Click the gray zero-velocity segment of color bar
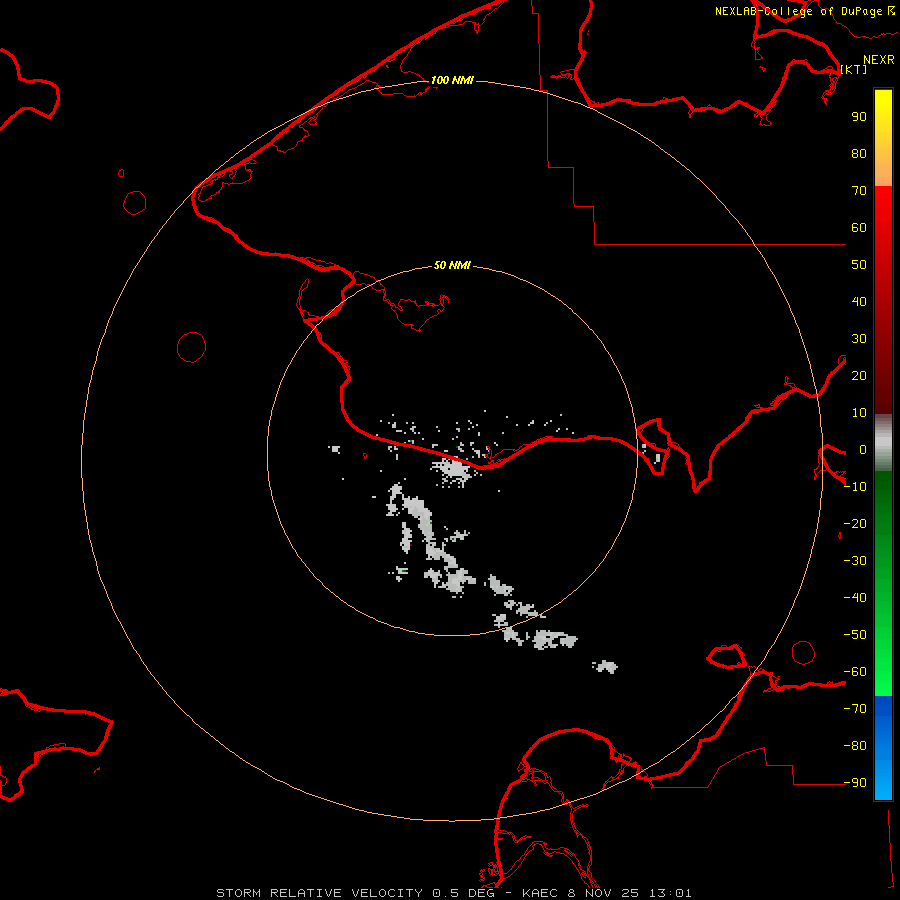 point(883,443)
